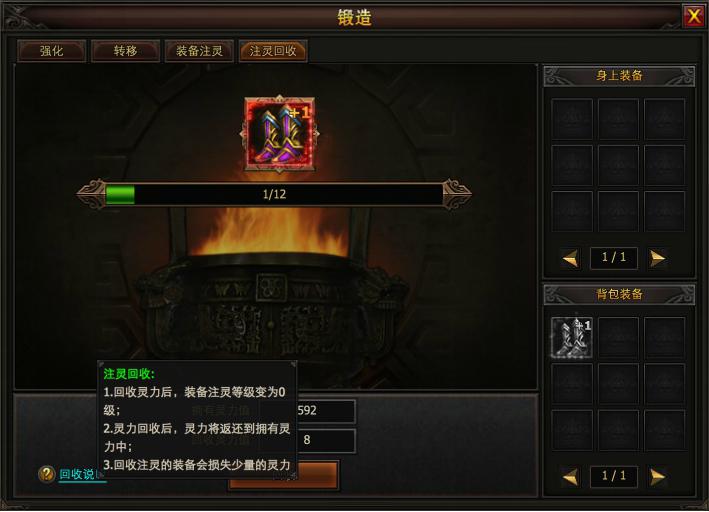Click the 1/12 green progress bar
This screenshot has height=512, width=709.
274,194
